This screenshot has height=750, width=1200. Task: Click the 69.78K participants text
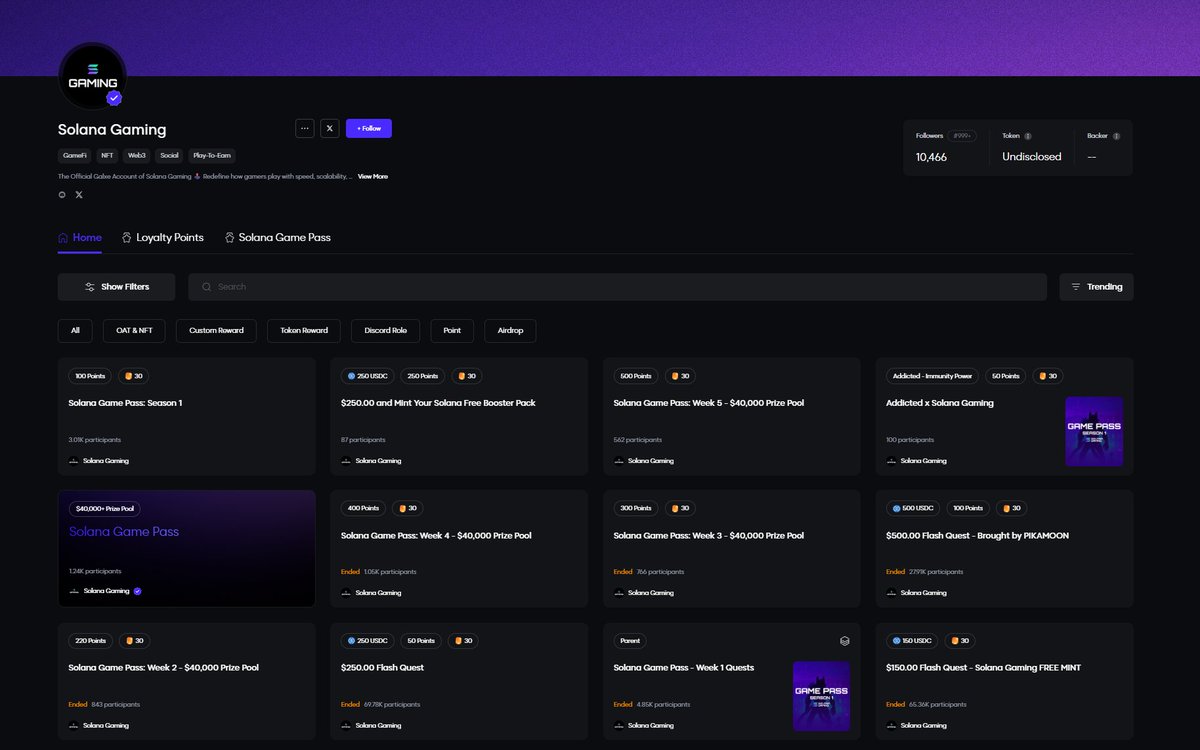pos(390,704)
